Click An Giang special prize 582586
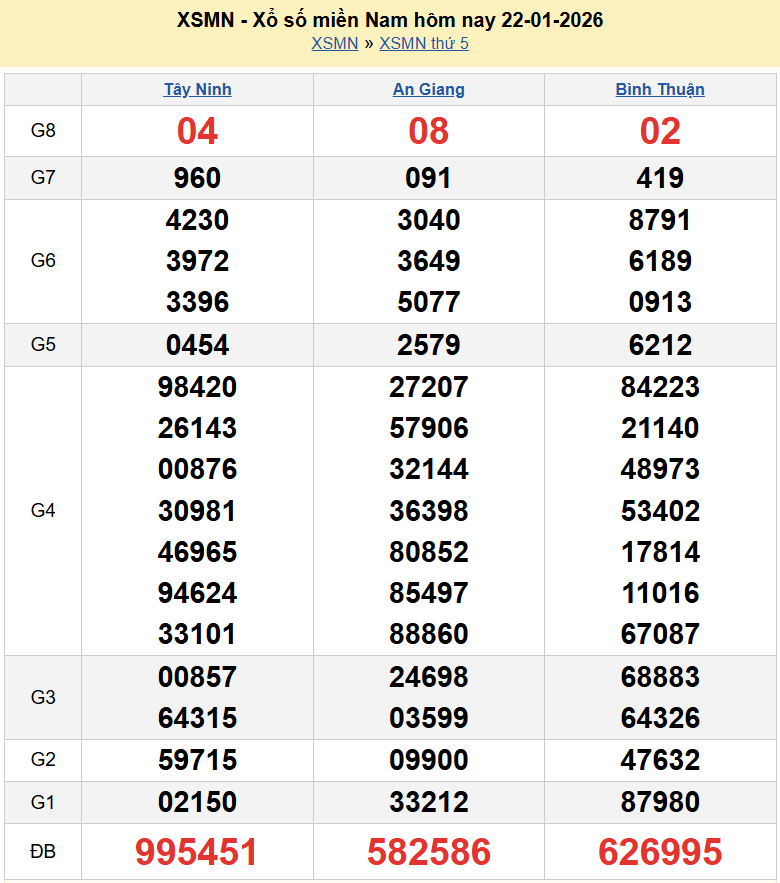Image resolution: width=780 pixels, height=883 pixels. 429,852
